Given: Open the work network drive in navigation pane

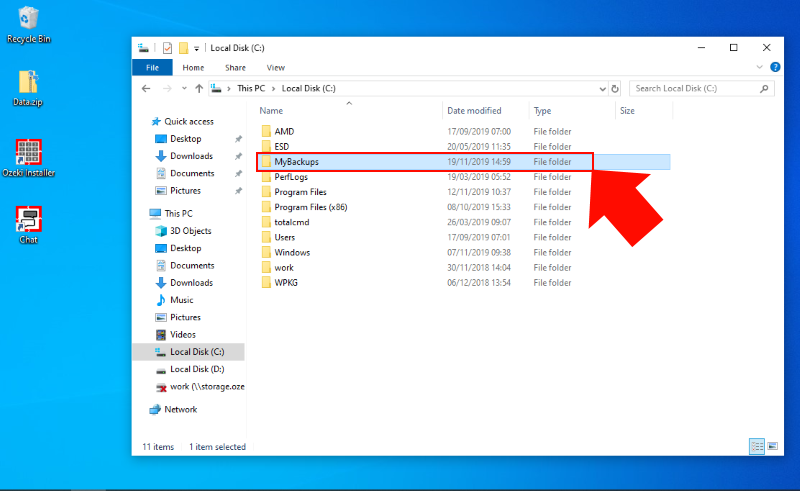Looking at the screenshot, I should 207,386.
